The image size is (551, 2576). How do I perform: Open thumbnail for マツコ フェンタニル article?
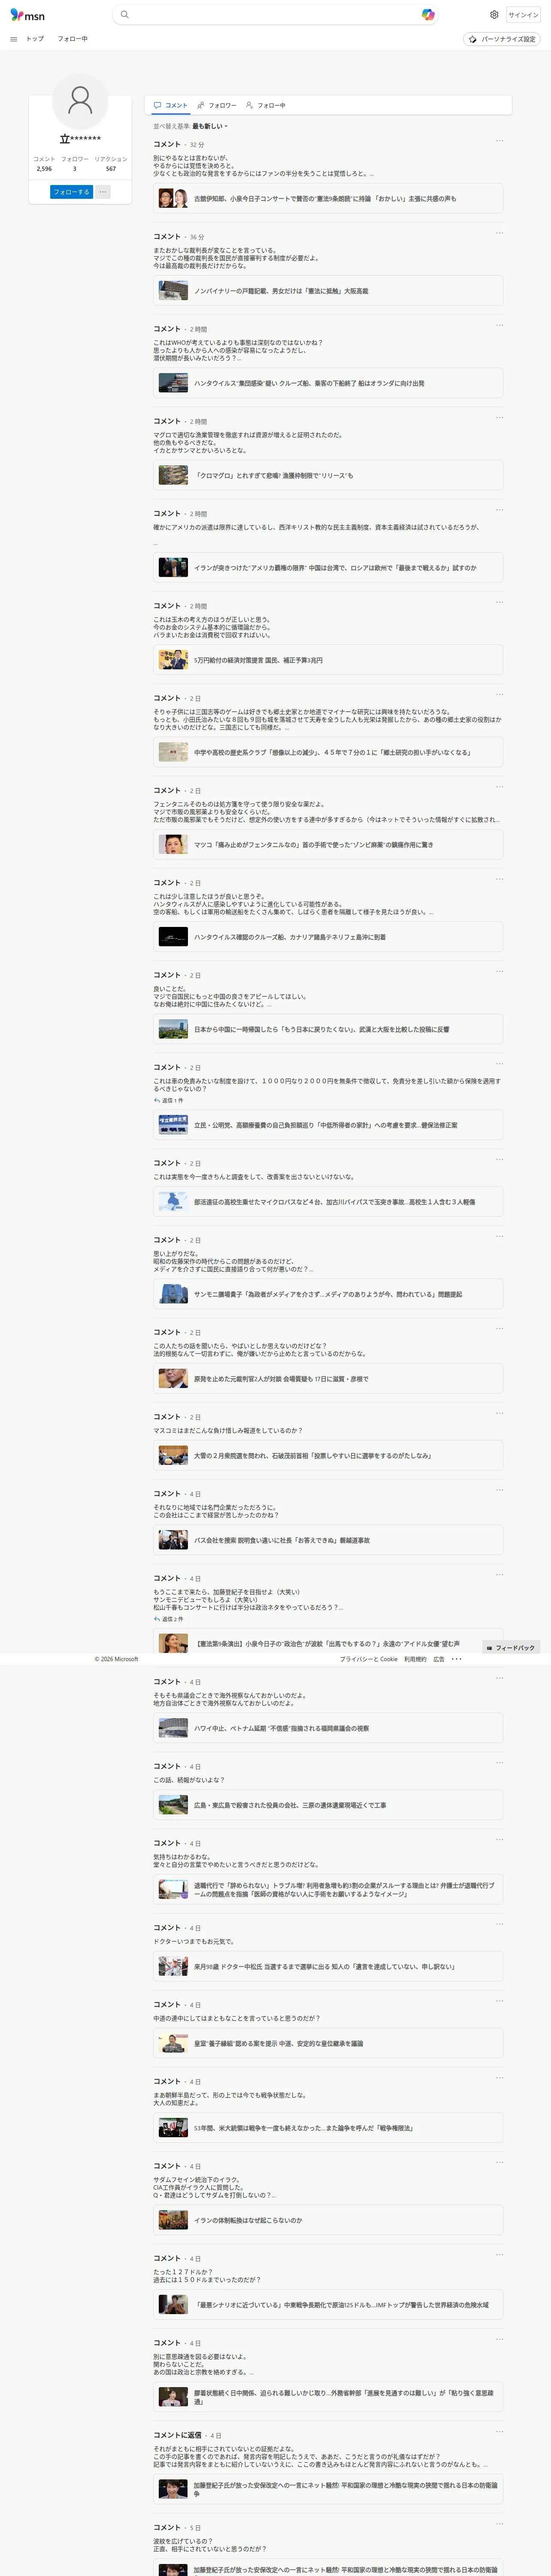173,845
